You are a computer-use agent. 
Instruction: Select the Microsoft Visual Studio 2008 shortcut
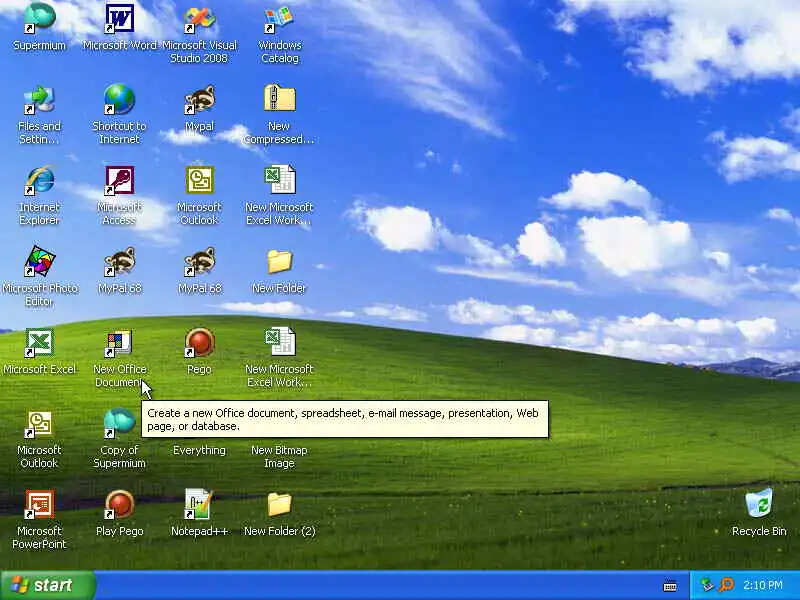(199, 19)
